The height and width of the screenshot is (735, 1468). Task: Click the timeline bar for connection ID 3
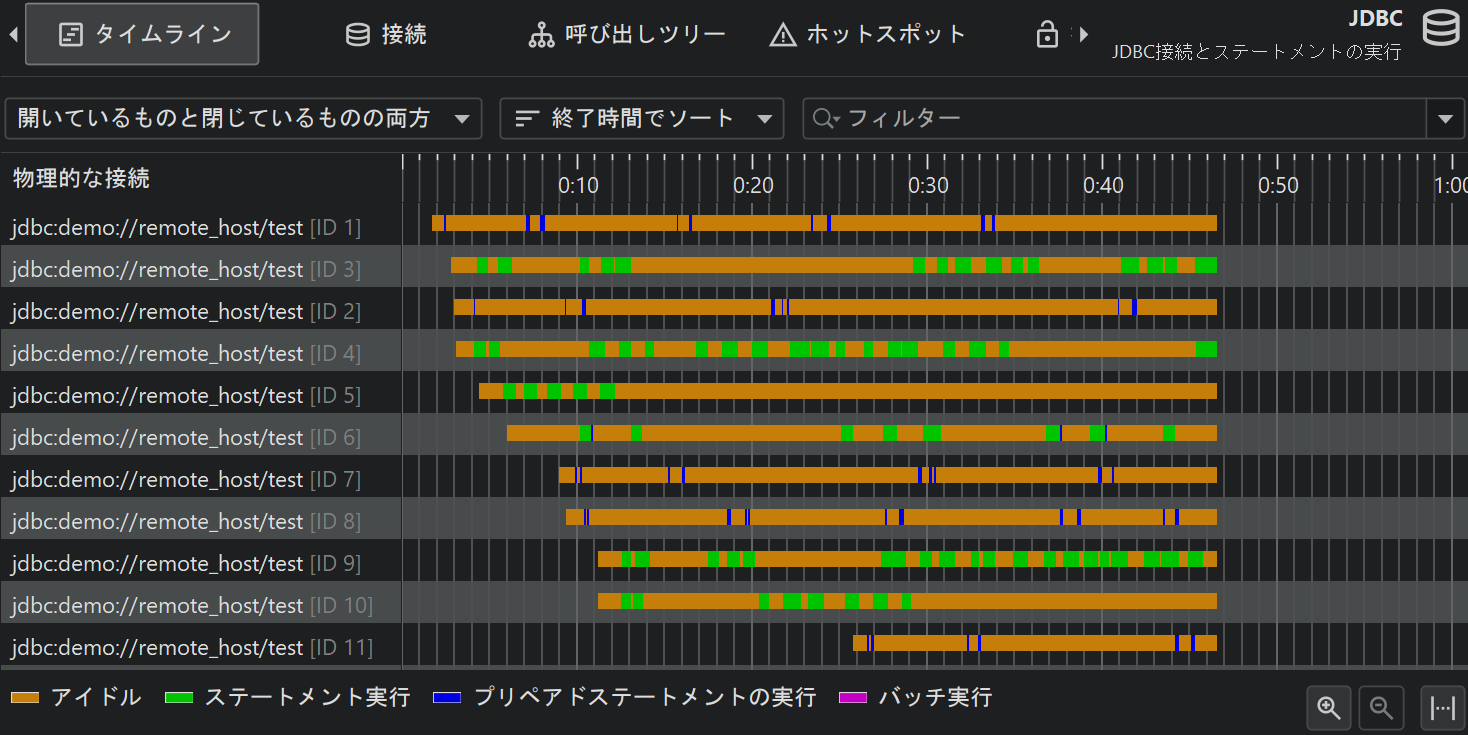tap(834, 265)
